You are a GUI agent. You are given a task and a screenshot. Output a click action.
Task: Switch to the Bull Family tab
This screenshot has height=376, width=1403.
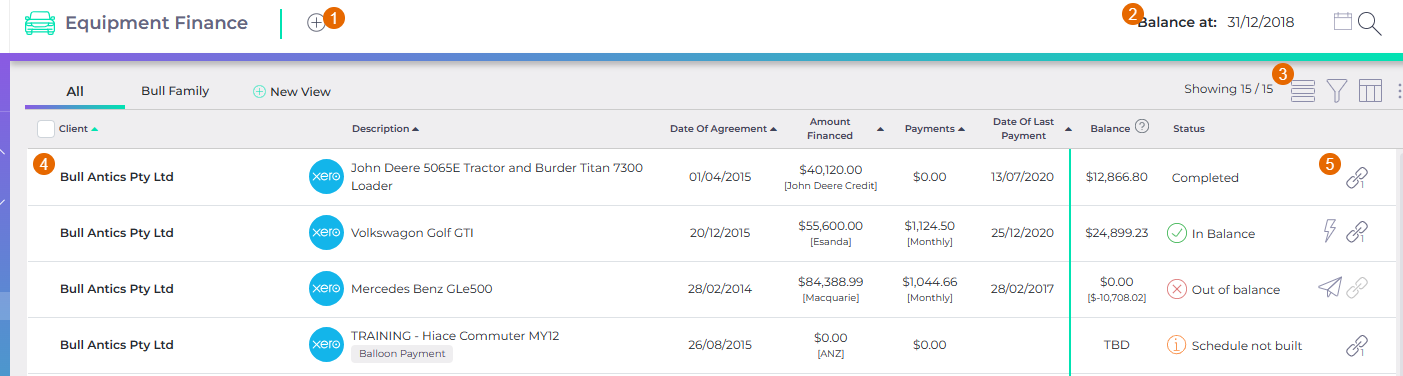(x=175, y=91)
